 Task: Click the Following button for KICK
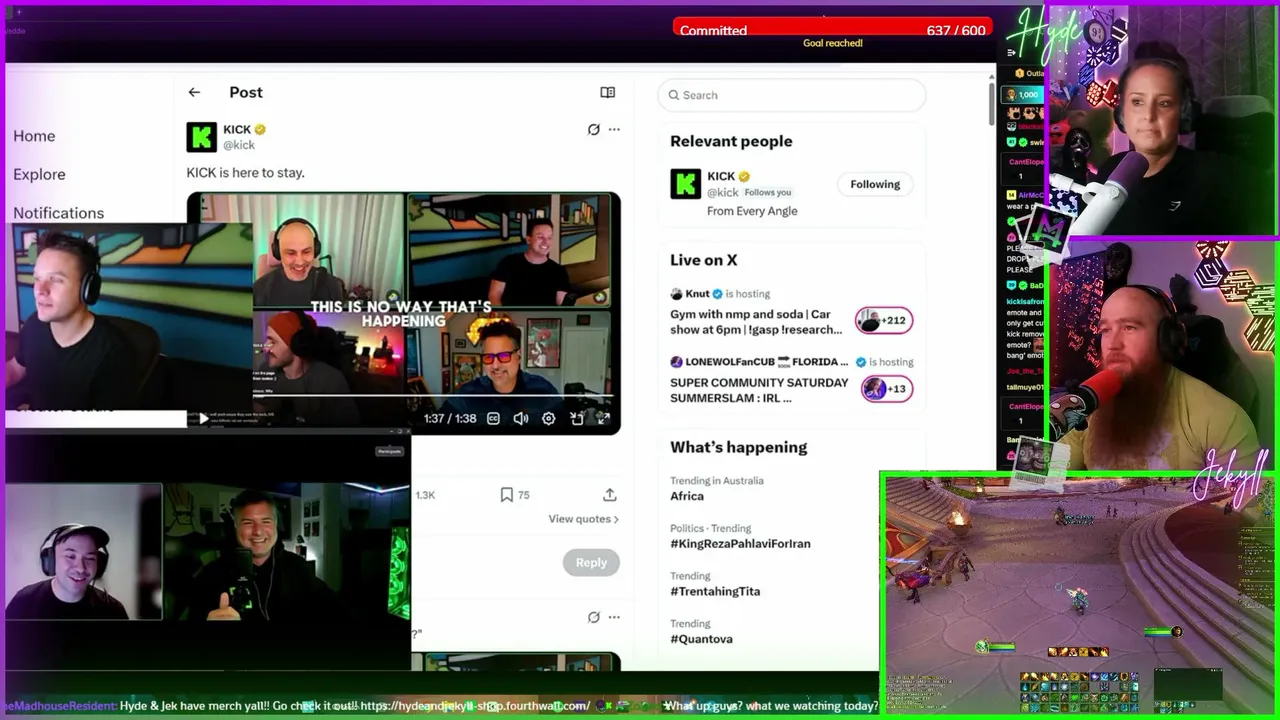point(875,184)
